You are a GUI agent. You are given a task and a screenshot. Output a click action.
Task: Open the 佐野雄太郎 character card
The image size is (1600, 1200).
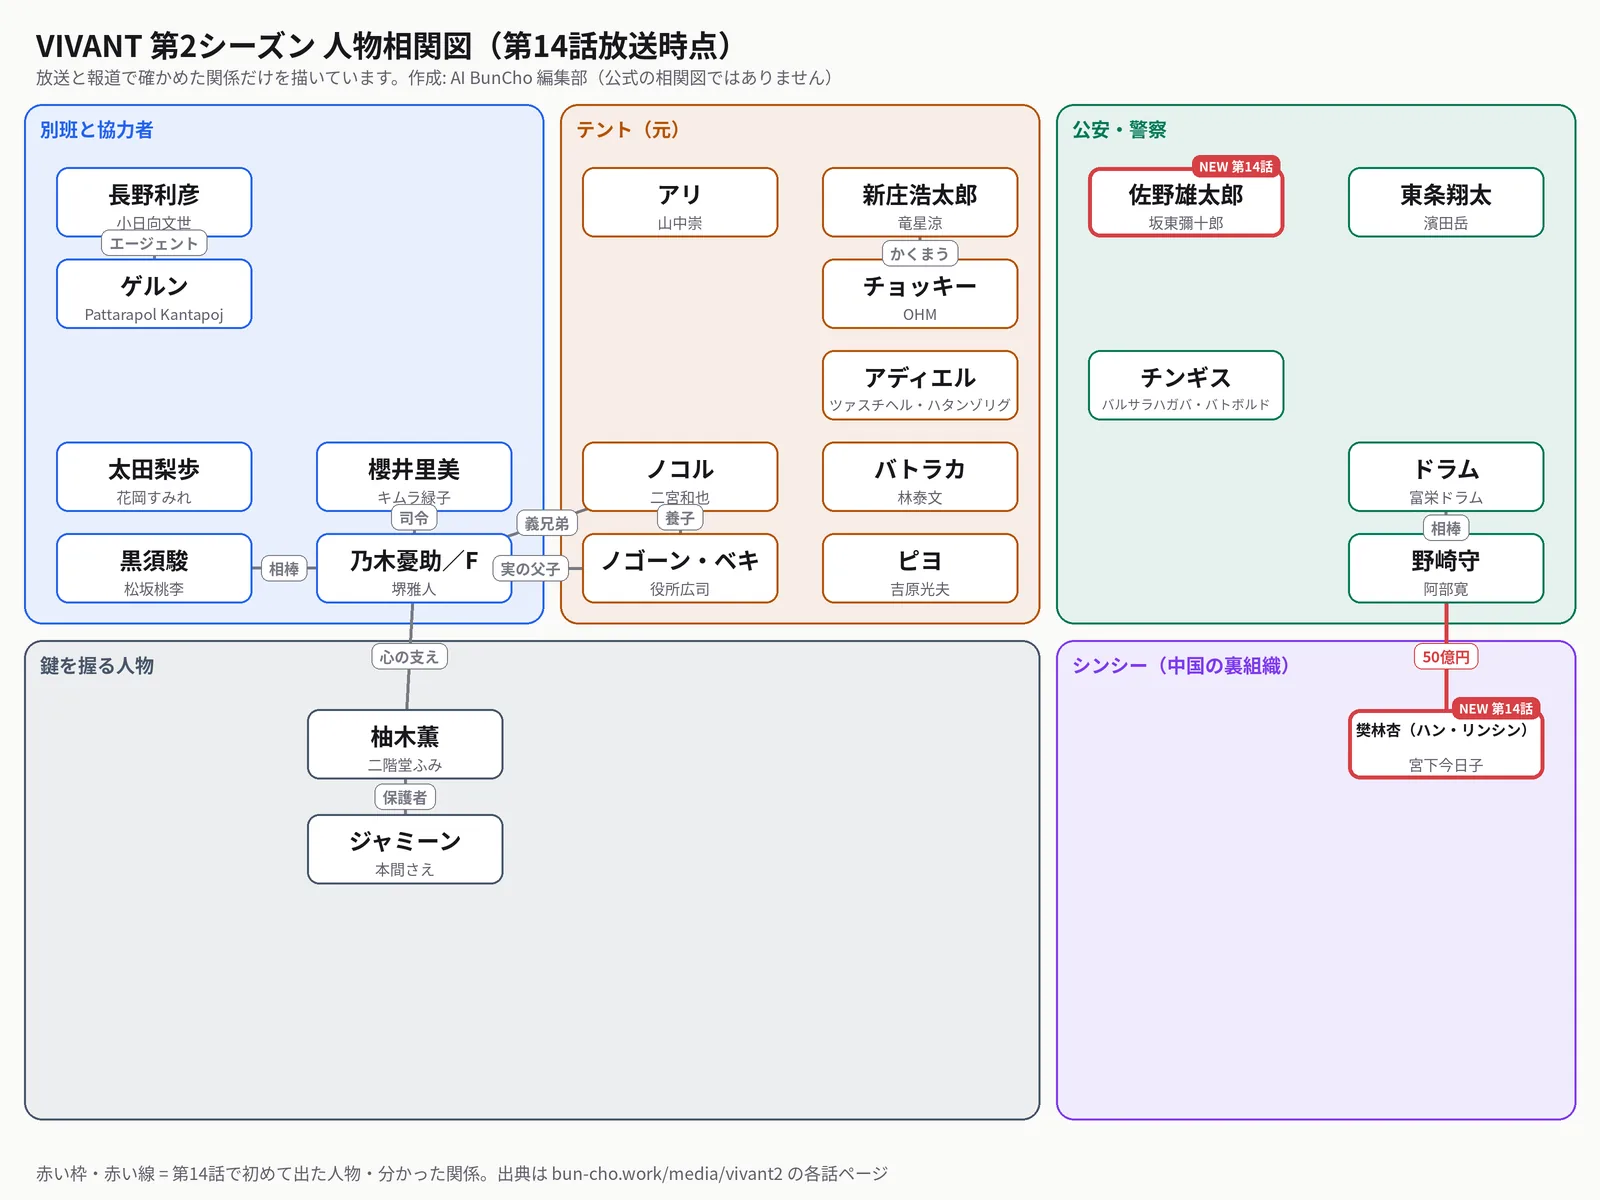(x=1186, y=202)
